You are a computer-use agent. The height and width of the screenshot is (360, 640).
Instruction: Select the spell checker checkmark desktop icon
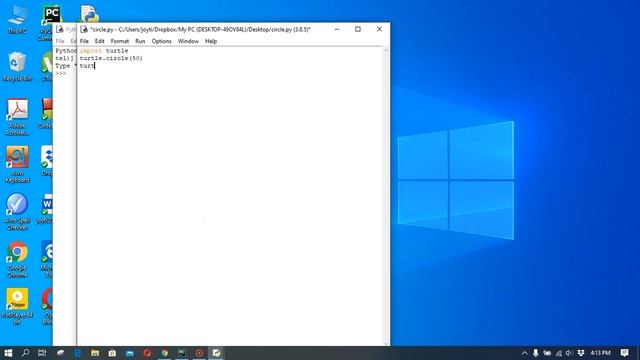click(x=17, y=211)
